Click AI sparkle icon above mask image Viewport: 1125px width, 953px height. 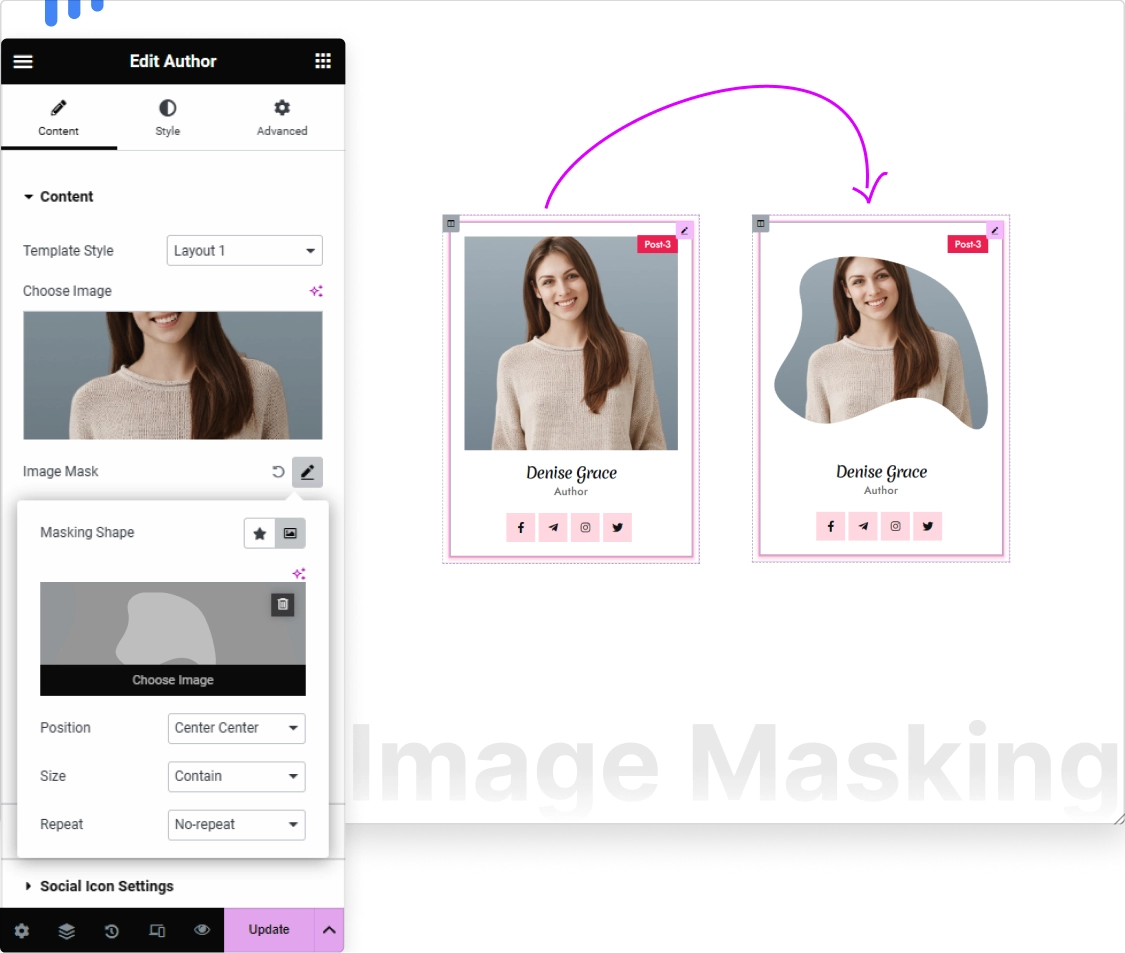coord(298,573)
